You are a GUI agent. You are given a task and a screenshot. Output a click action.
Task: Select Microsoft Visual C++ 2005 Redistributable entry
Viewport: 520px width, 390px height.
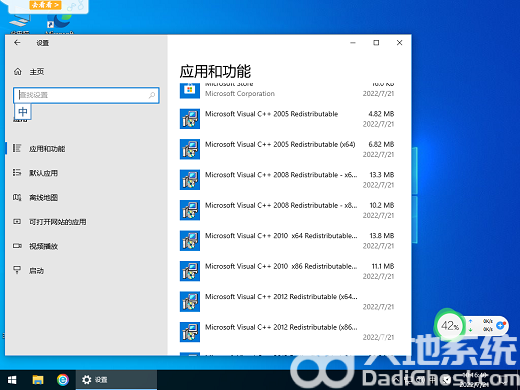tap(271, 114)
